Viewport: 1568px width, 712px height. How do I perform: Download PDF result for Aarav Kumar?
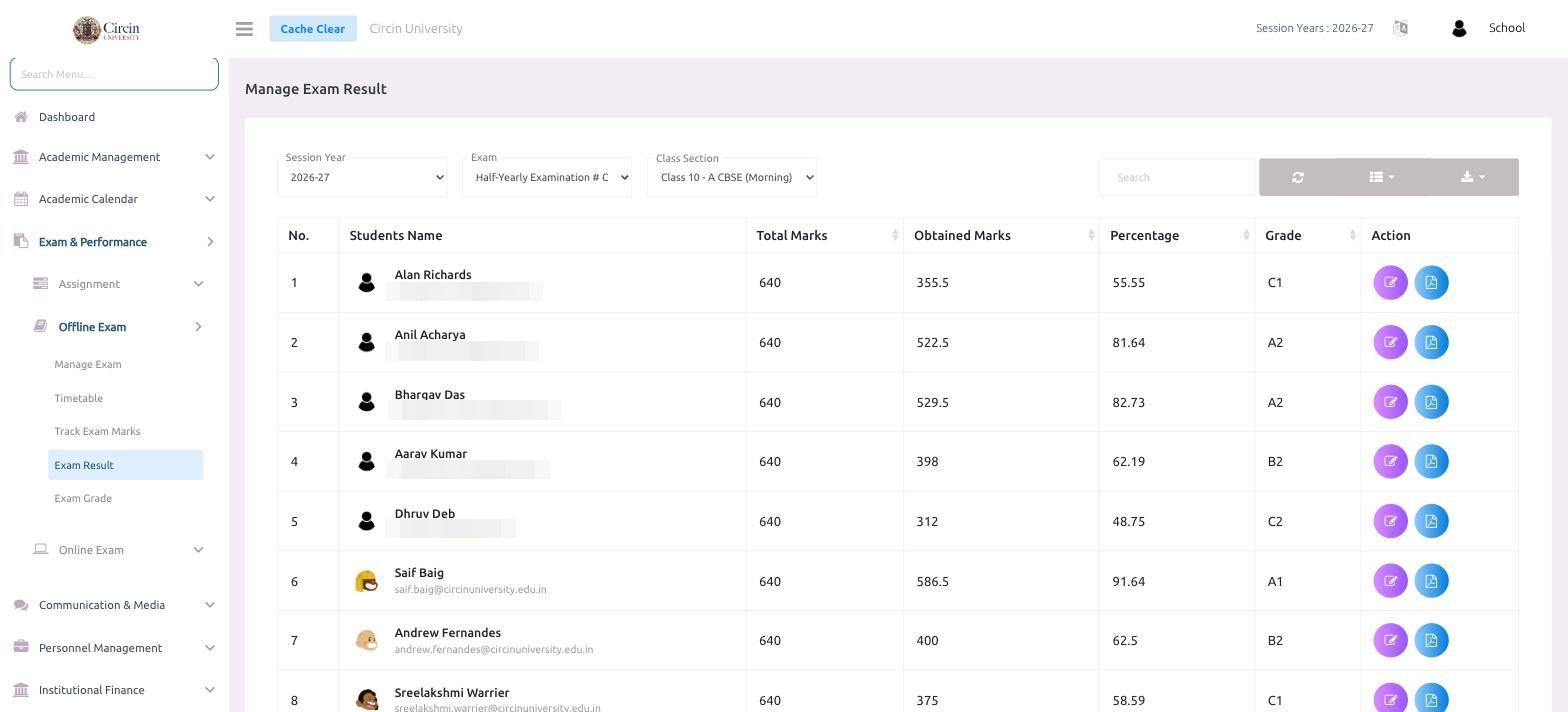pyautogui.click(x=1431, y=461)
